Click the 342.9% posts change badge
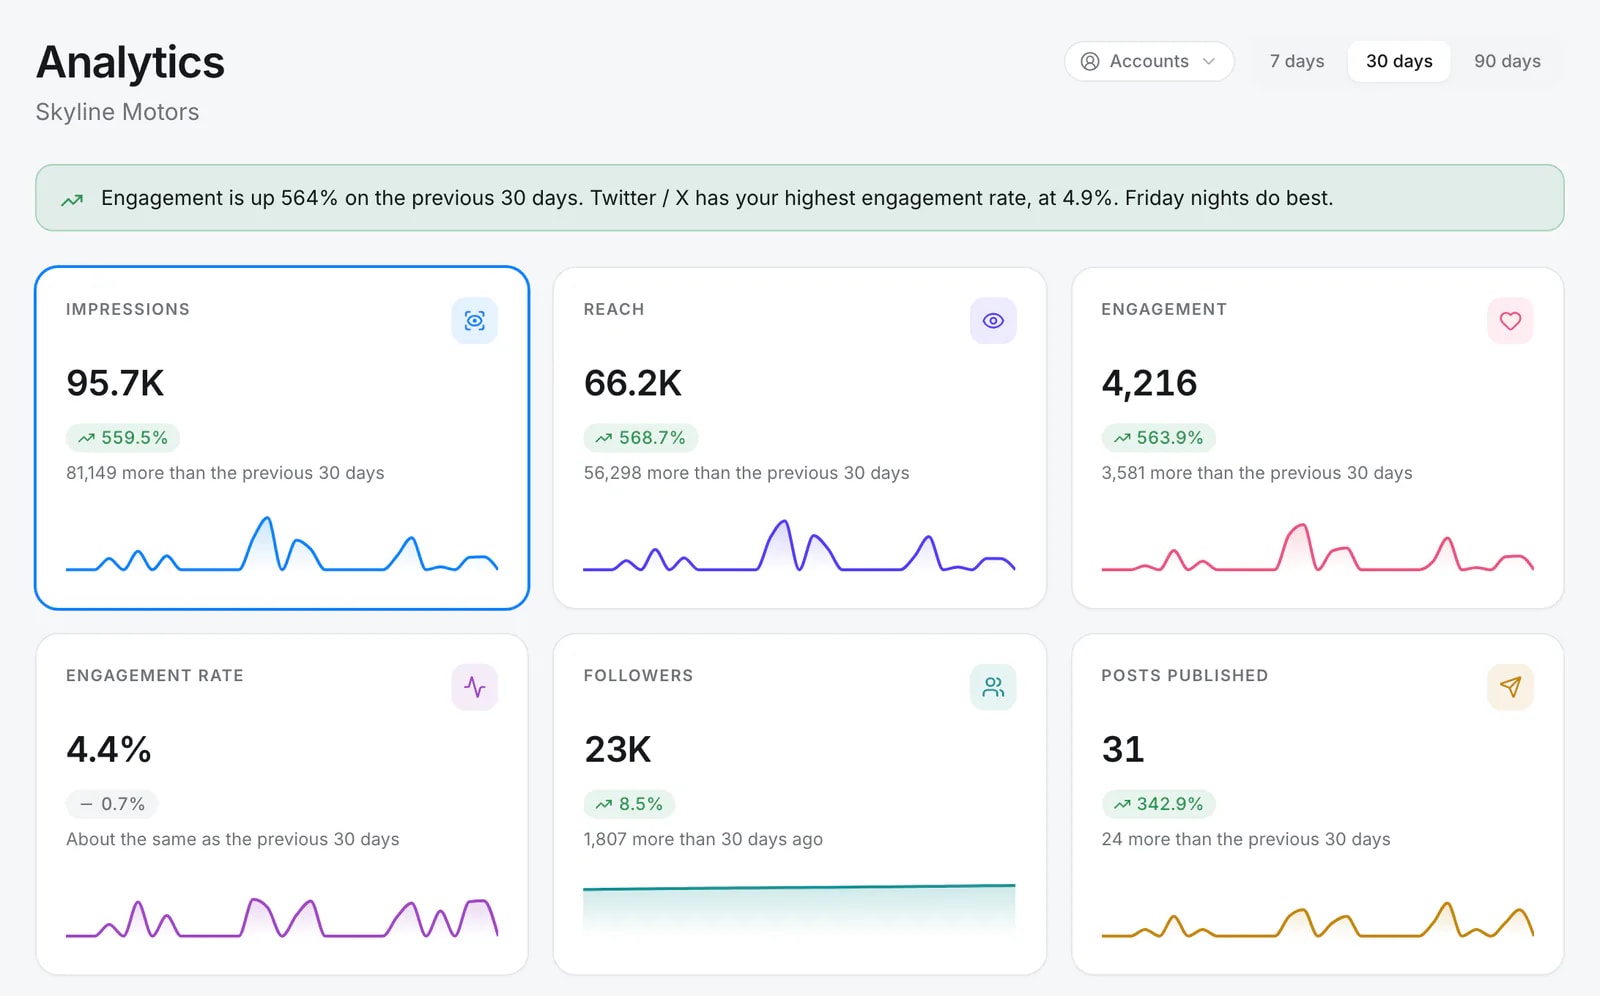Viewport: 1600px width, 996px height. pyautogui.click(x=1158, y=804)
